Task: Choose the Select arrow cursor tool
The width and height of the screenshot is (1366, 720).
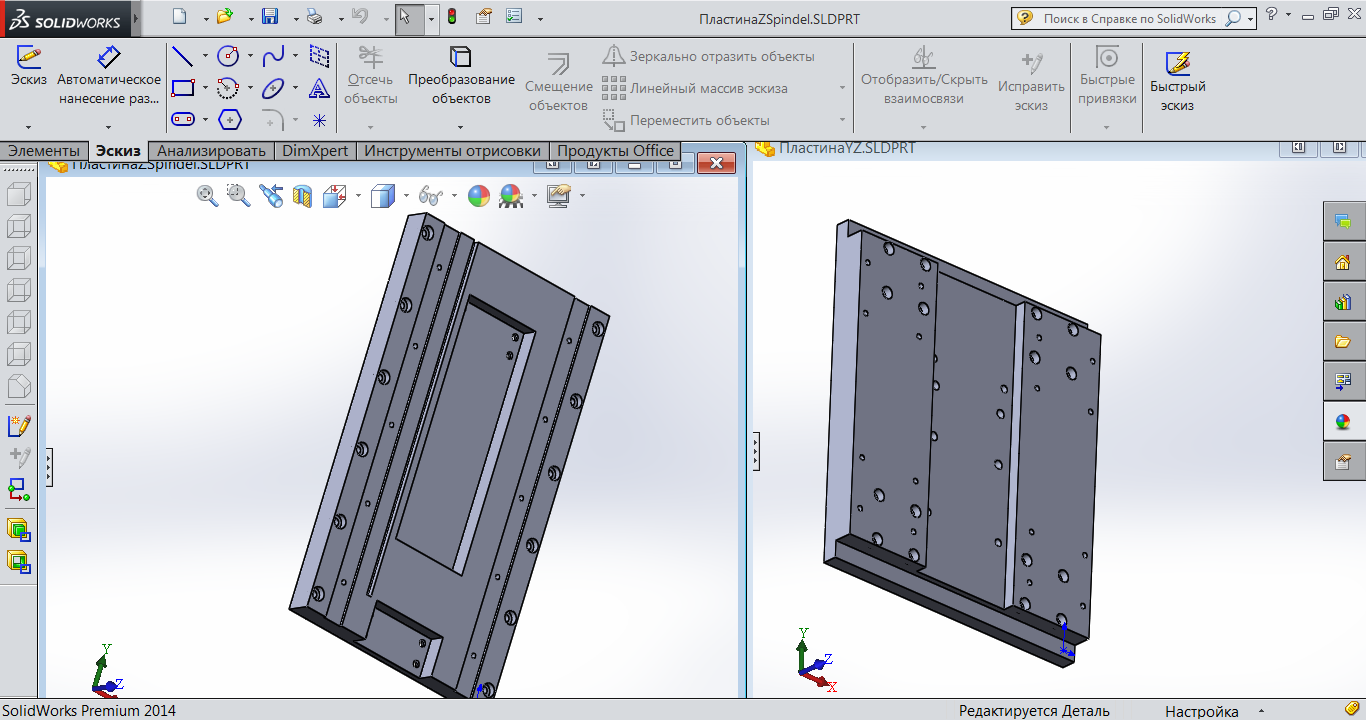Action: pyautogui.click(x=406, y=17)
